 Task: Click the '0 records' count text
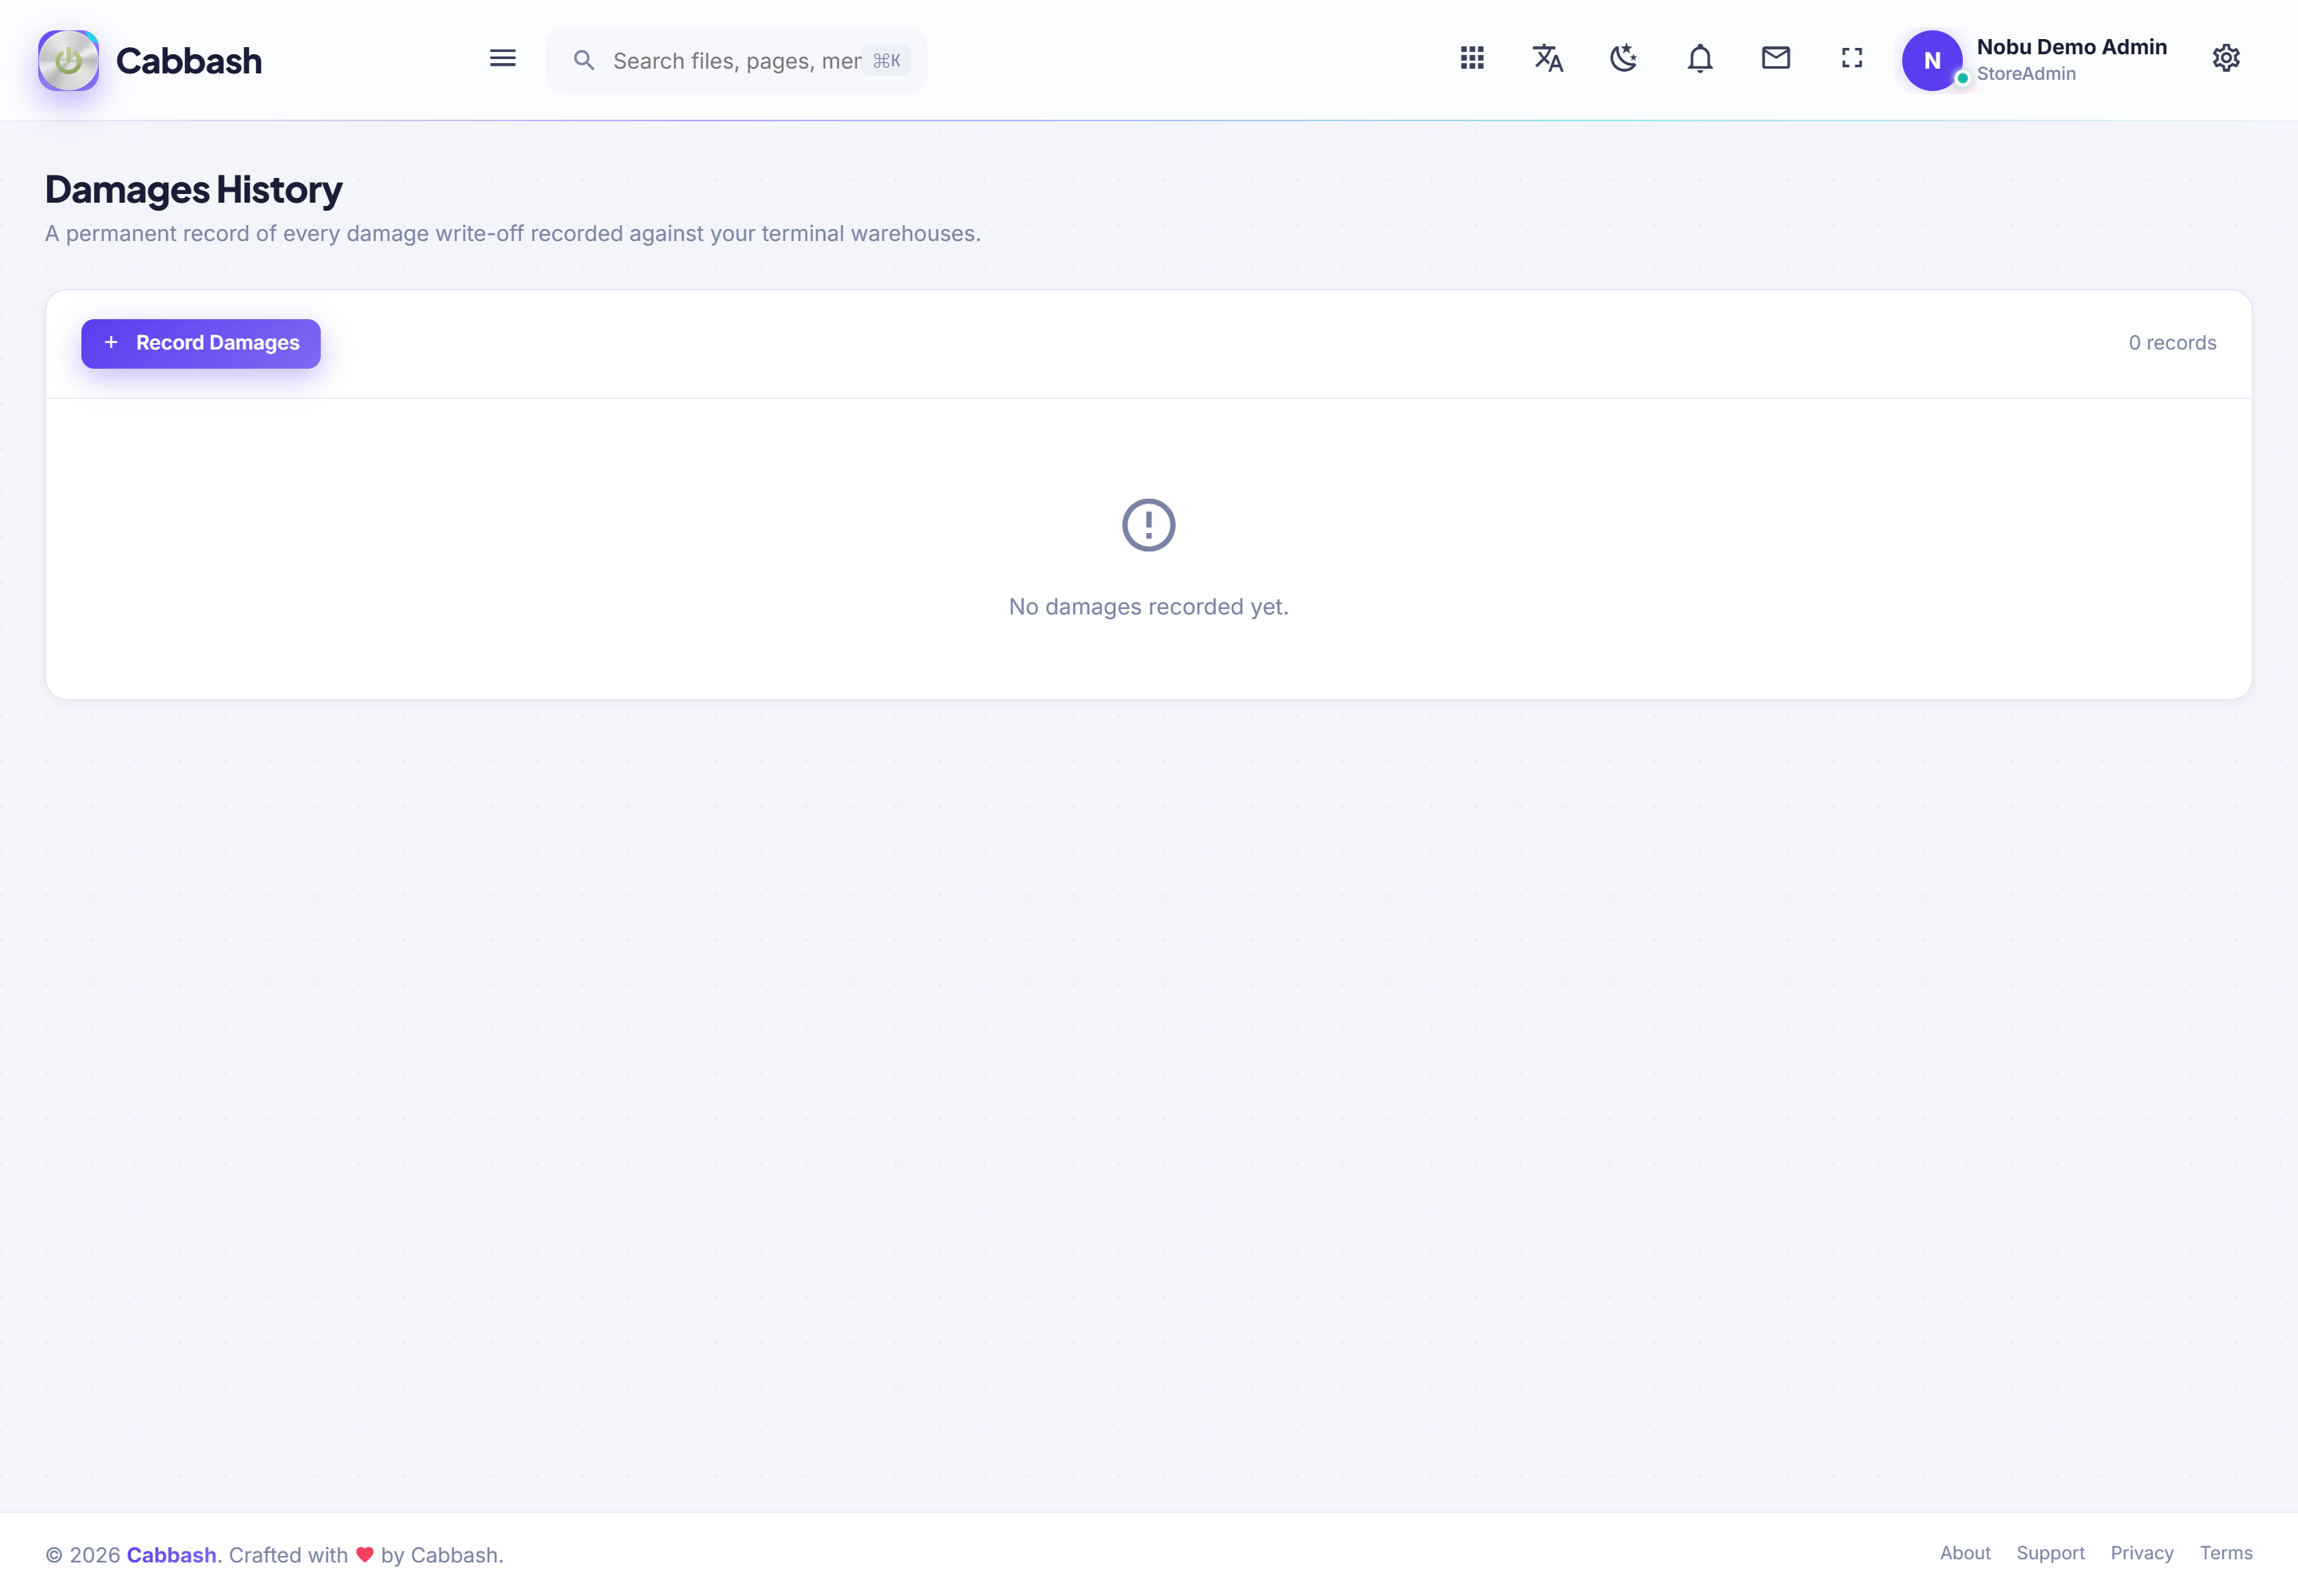(x=2172, y=343)
